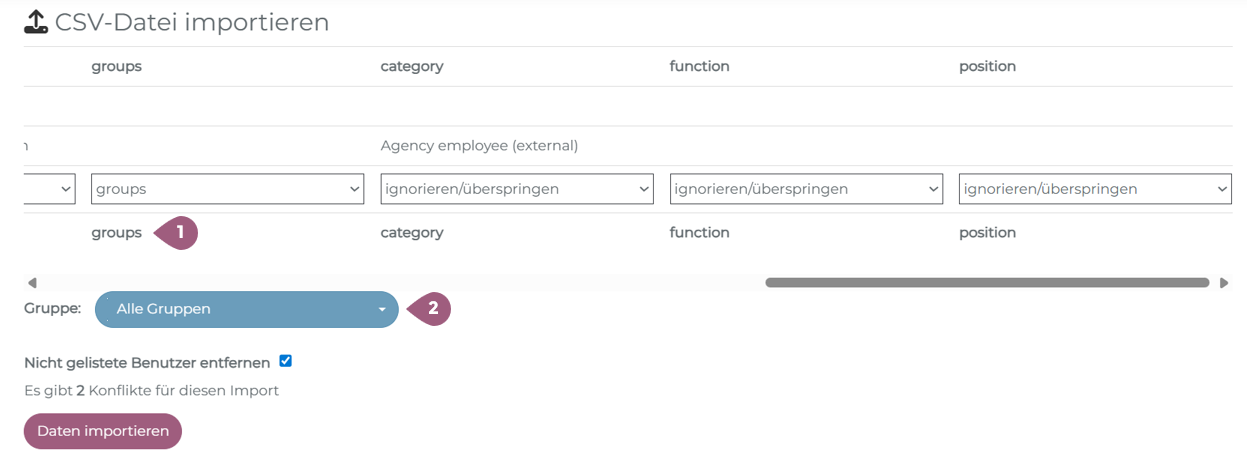
Task: Open the groups column mapping dropdown
Action: pyautogui.click(x=227, y=189)
